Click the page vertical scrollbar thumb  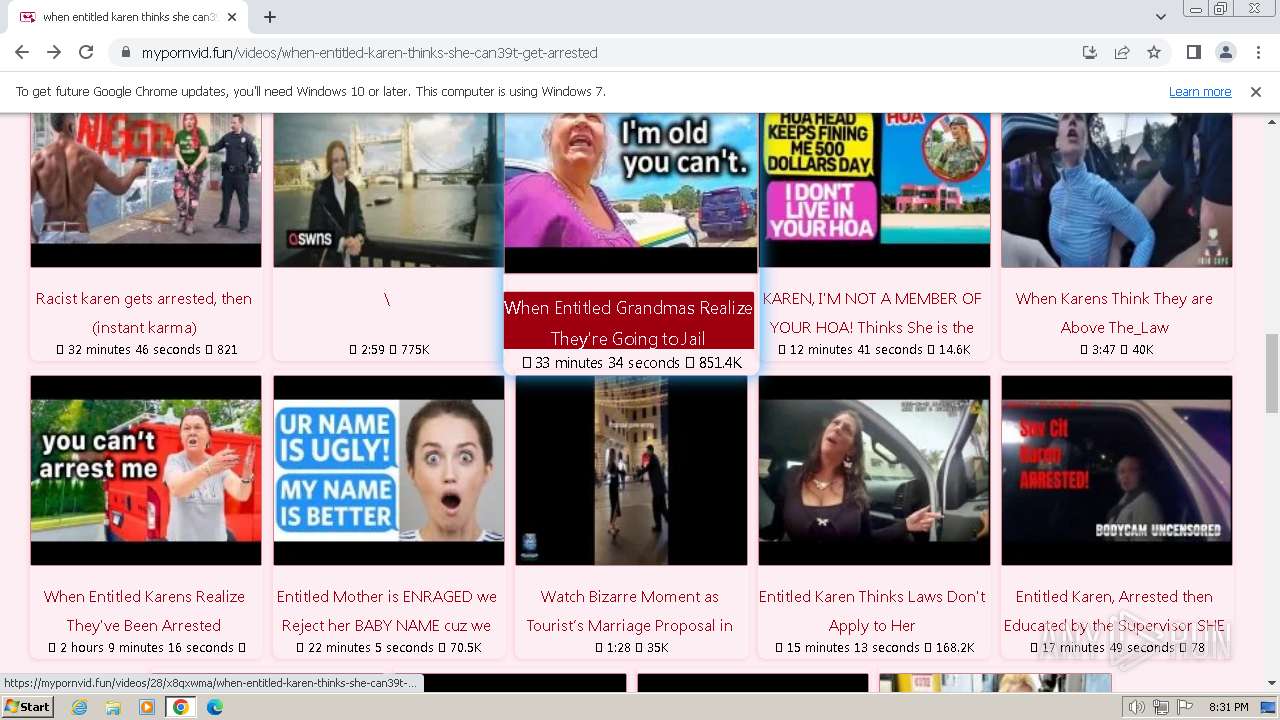[x=1271, y=373]
